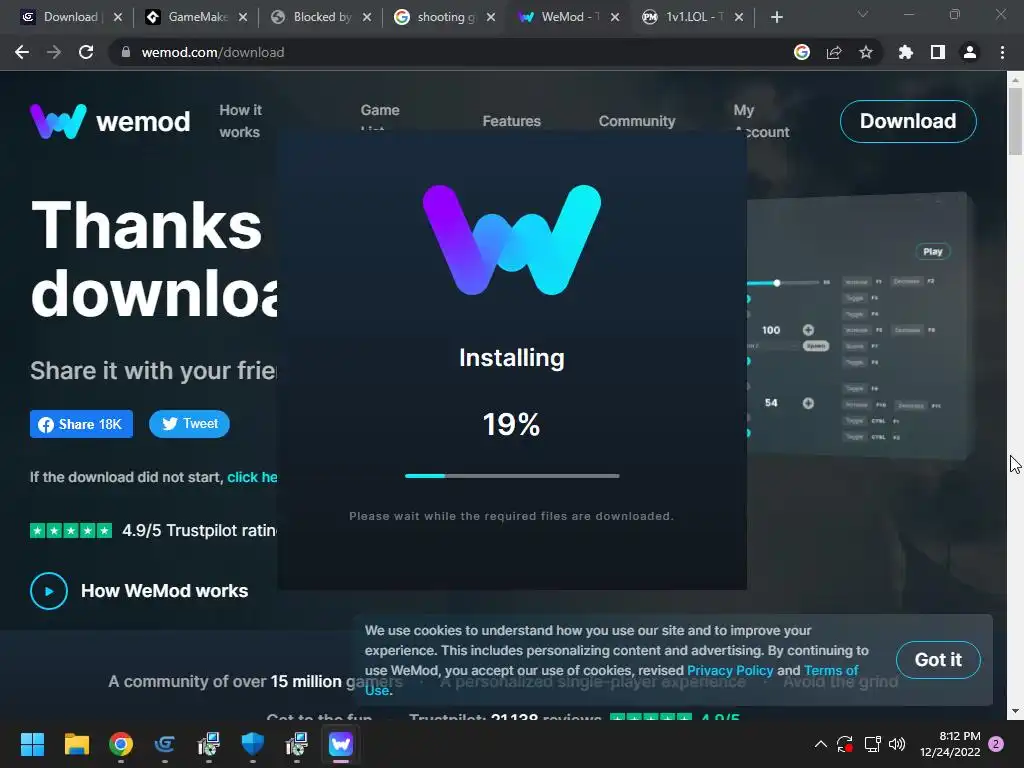The height and width of the screenshot is (768, 1024).
Task: Bookmark this page with the star icon
Action: coord(866,52)
